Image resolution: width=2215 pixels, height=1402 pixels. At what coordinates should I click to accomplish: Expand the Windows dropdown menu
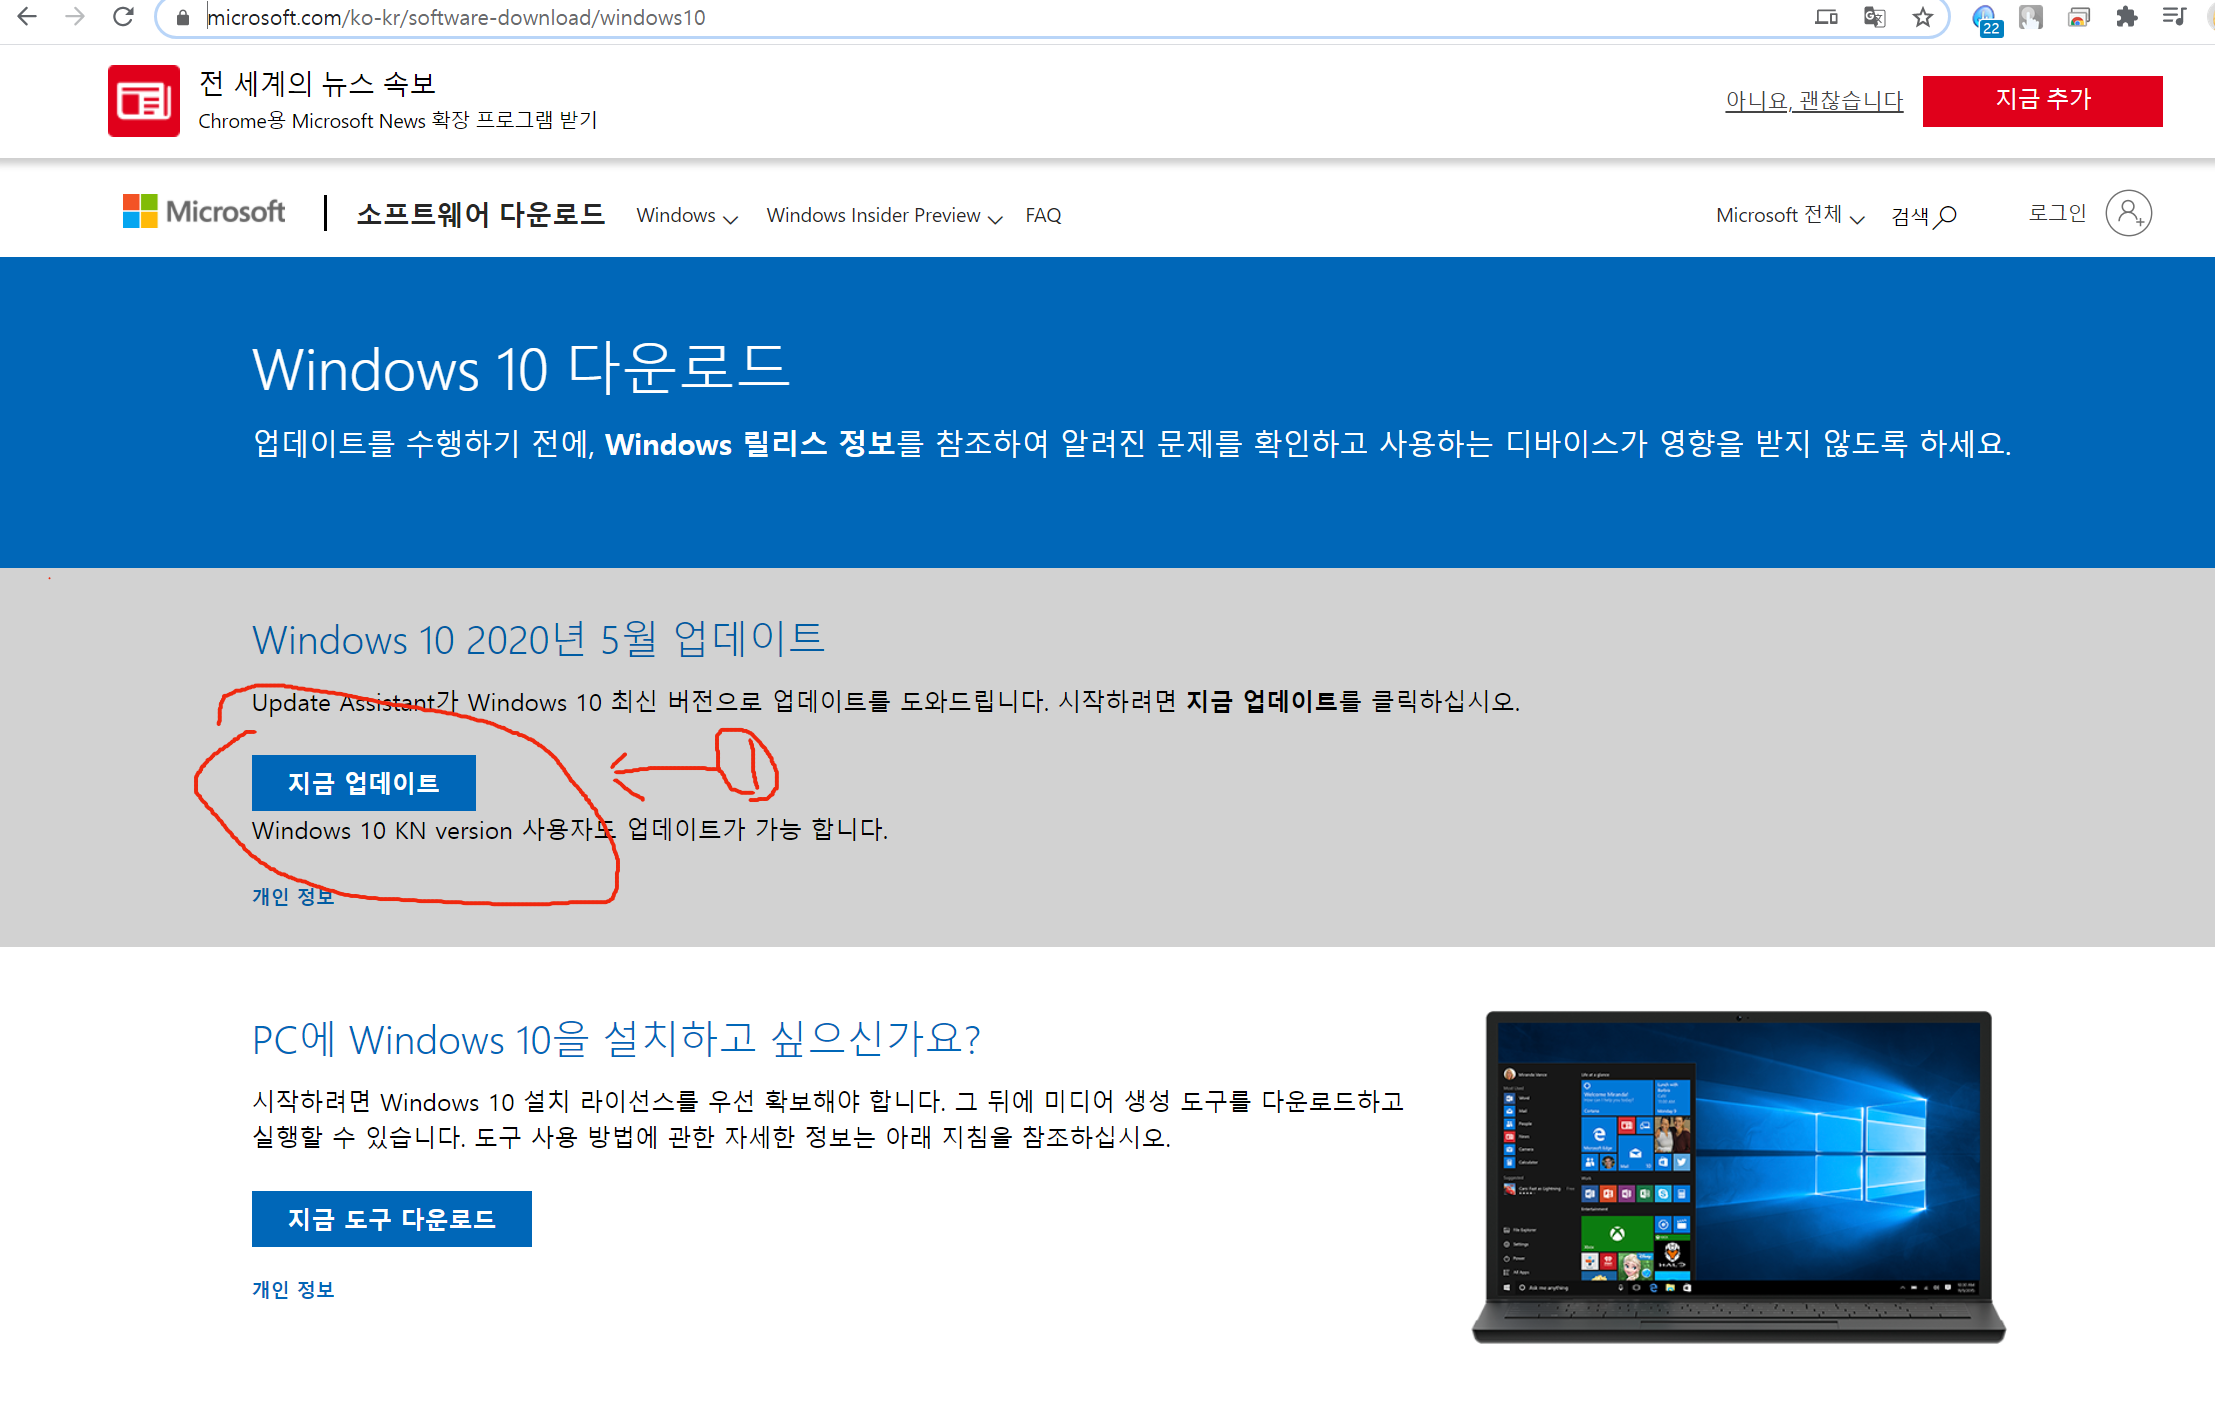(x=686, y=216)
